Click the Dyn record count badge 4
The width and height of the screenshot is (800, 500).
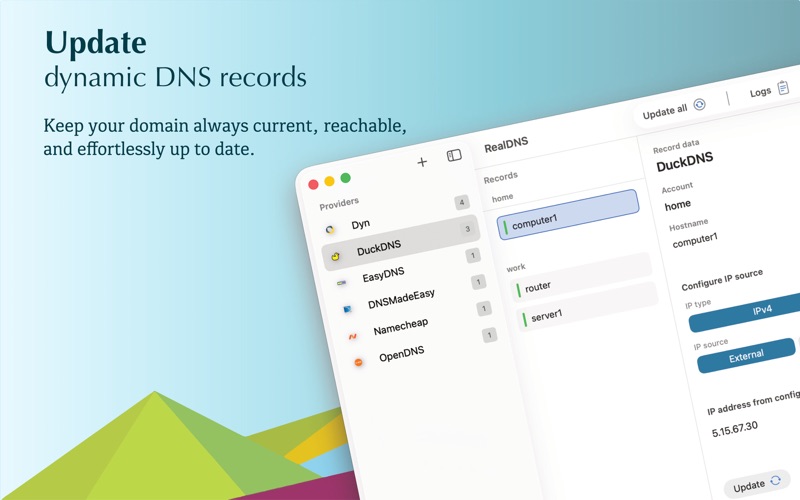462,203
